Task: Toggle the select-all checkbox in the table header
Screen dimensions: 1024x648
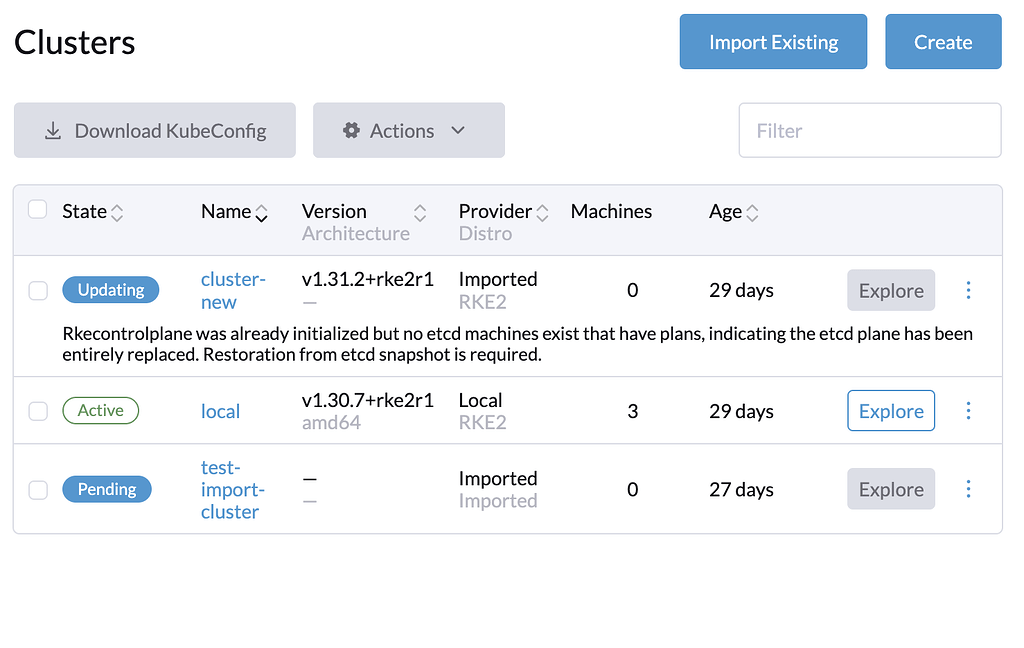Action: (37, 210)
